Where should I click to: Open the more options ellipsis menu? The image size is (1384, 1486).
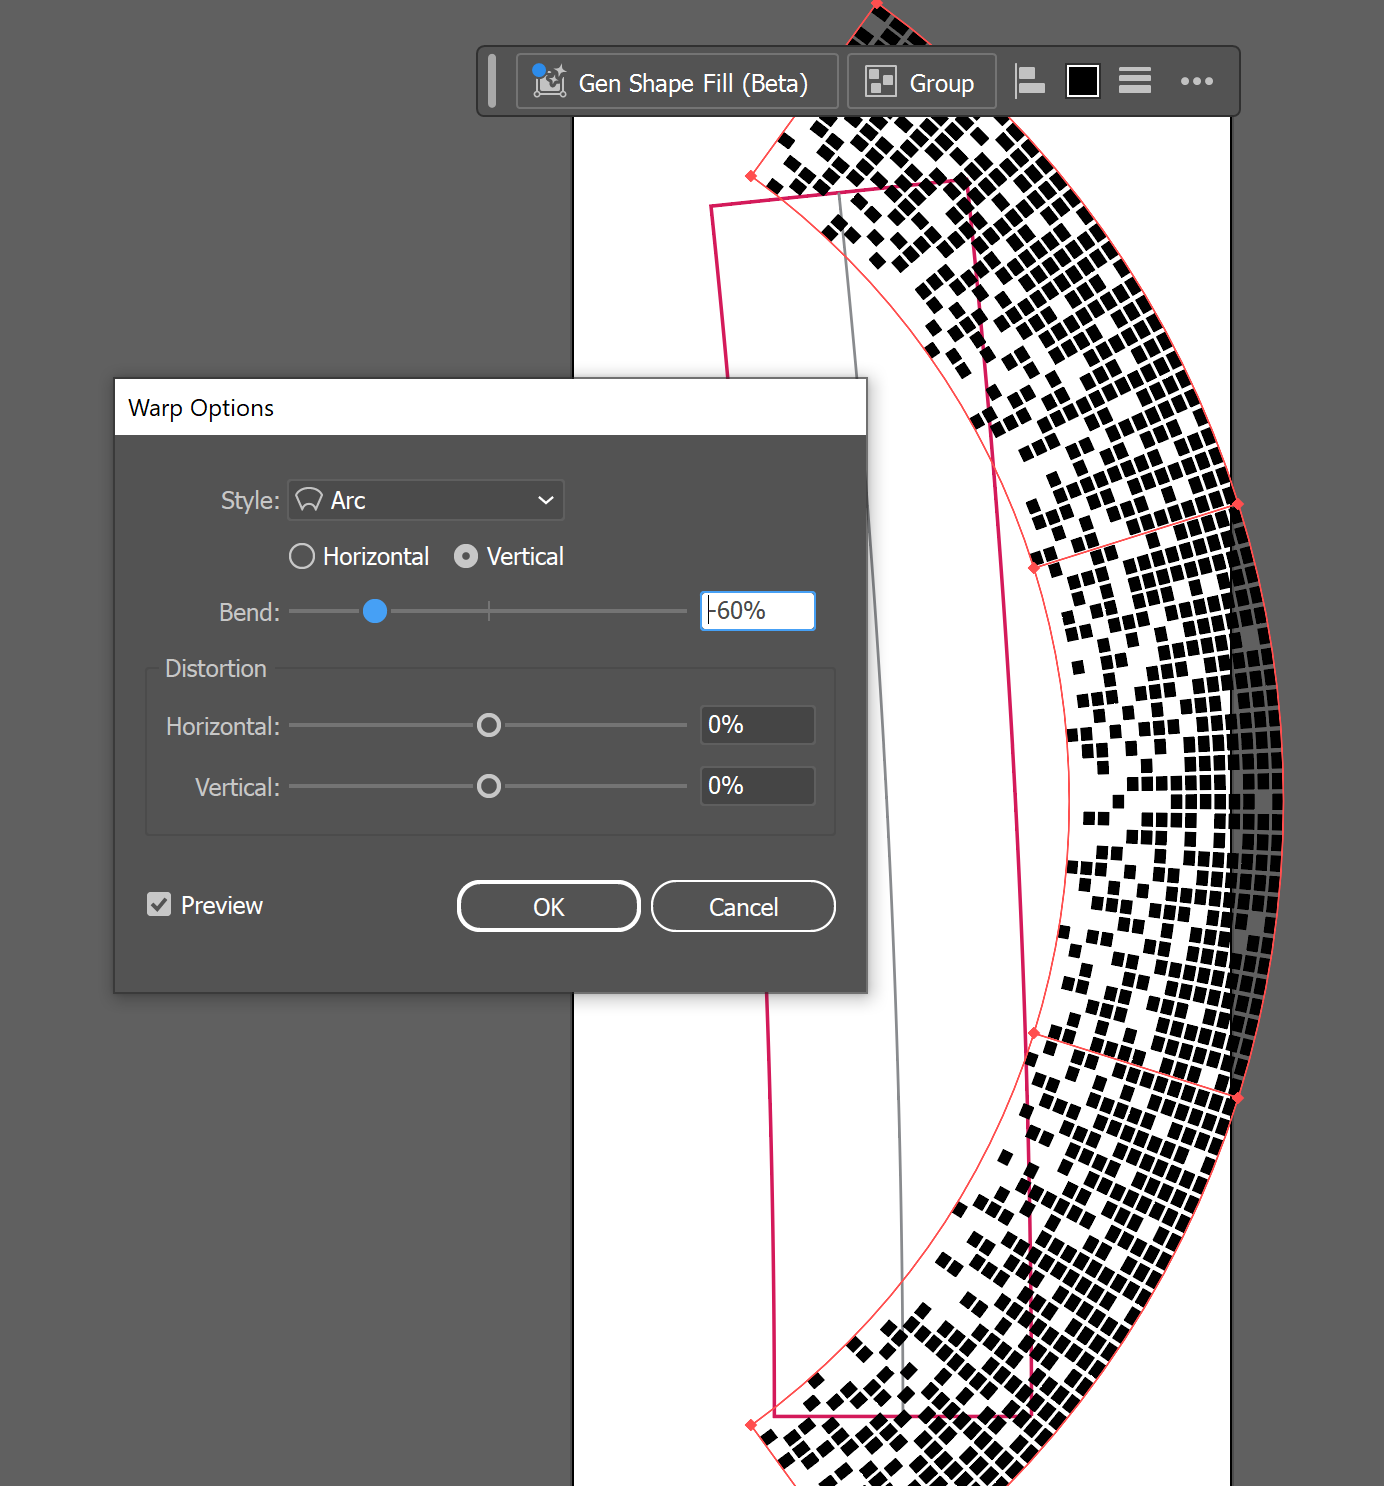click(x=1197, y=81)
